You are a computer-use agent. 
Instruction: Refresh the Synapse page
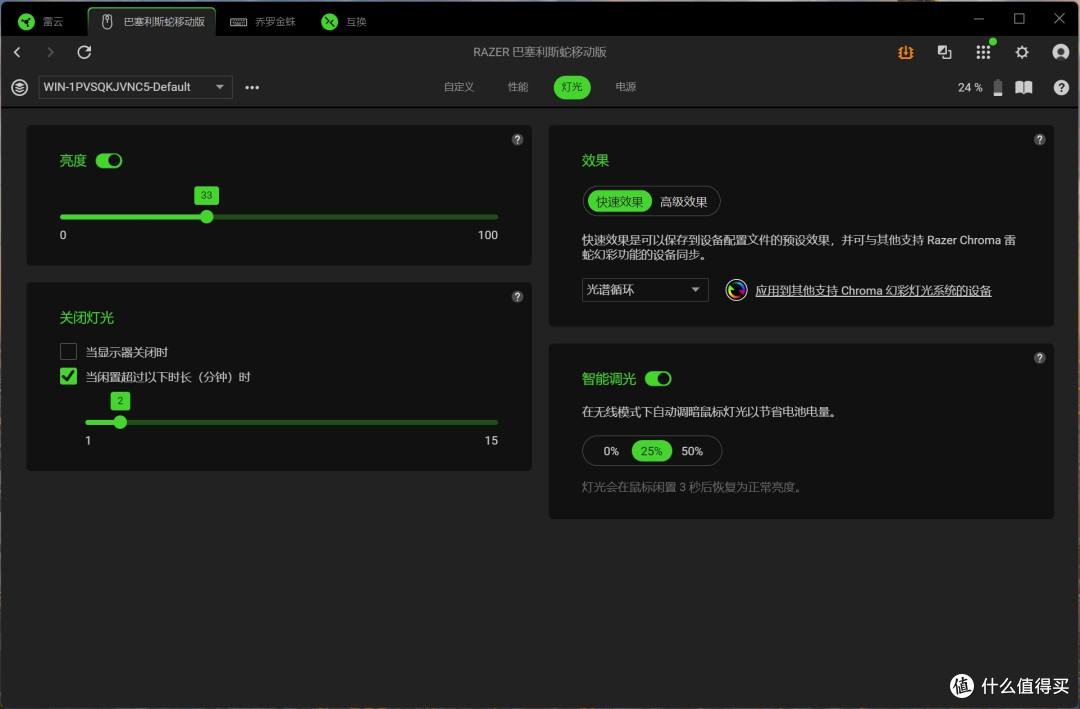point(84,52)
